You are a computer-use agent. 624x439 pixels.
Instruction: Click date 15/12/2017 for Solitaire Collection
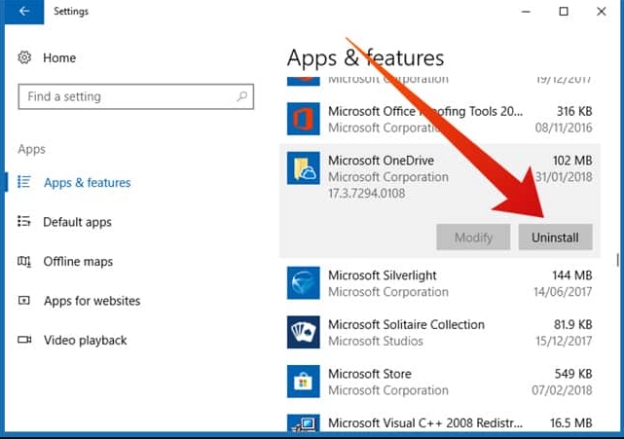pyautogui.click(x=564, y=341)
